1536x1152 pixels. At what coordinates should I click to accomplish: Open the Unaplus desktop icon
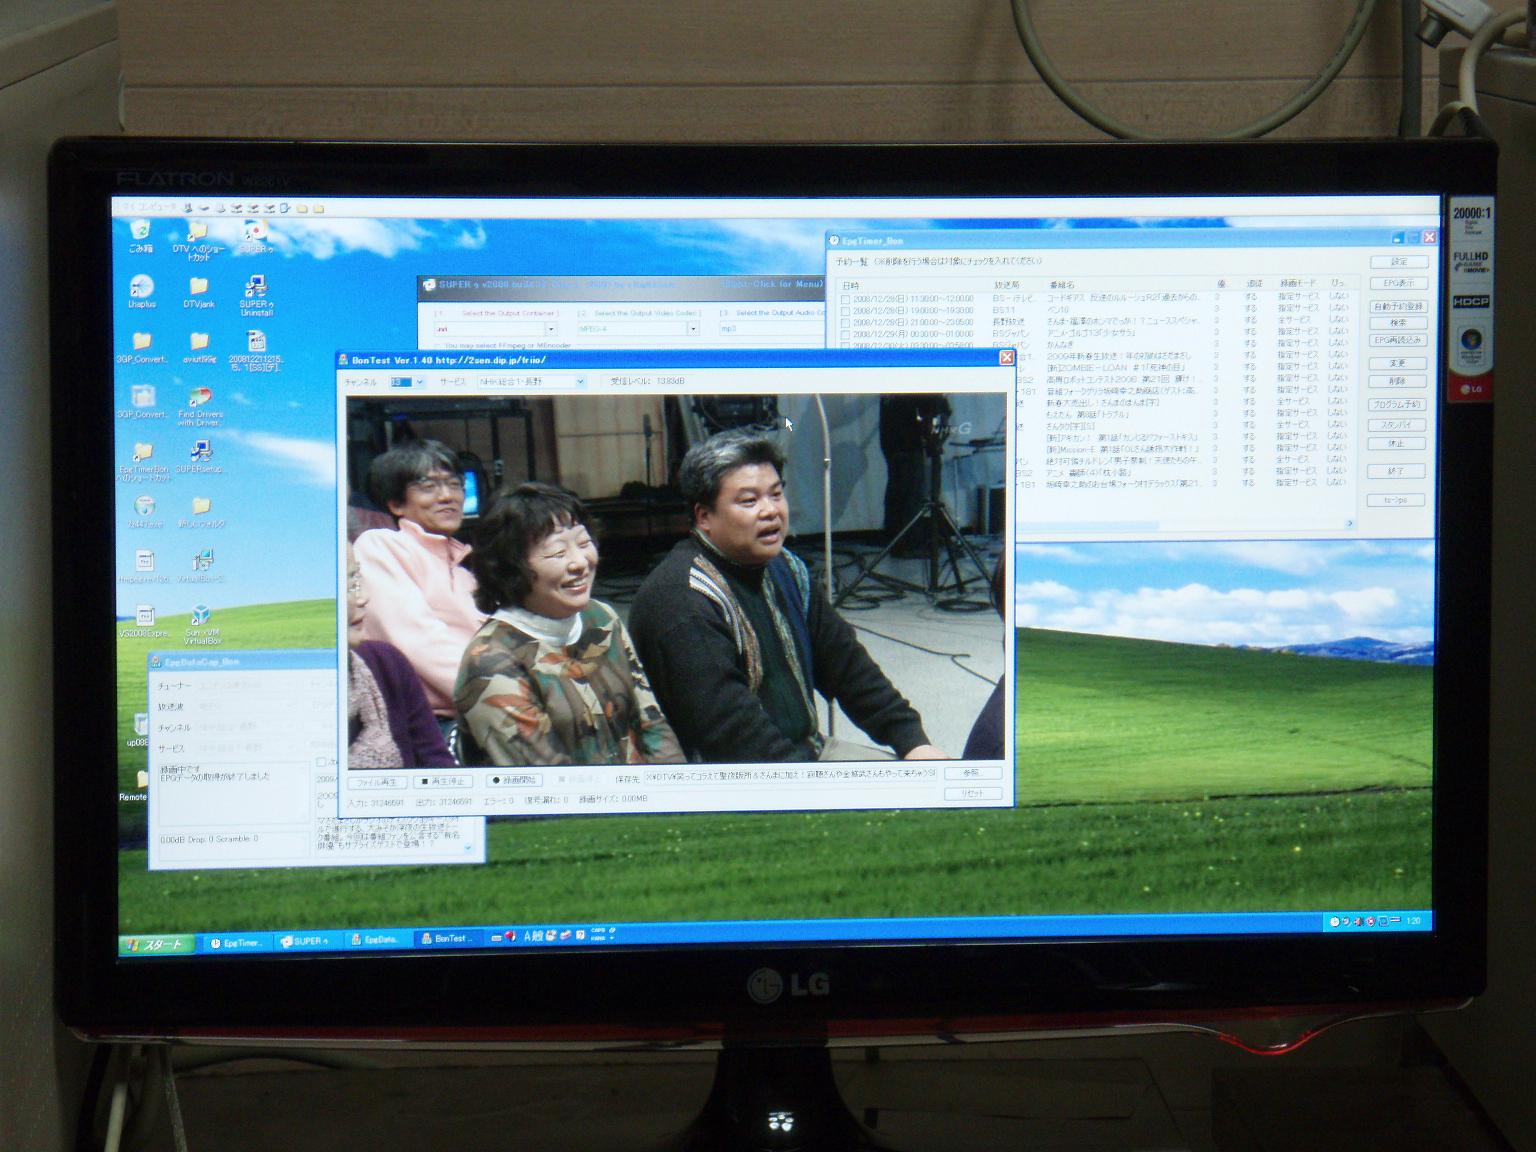coord(142,292)
